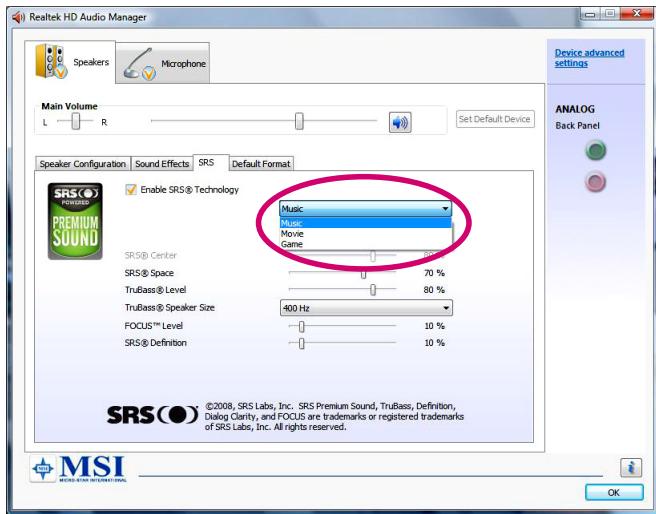Click the Microphone device icon

click(x=140, y=64)
